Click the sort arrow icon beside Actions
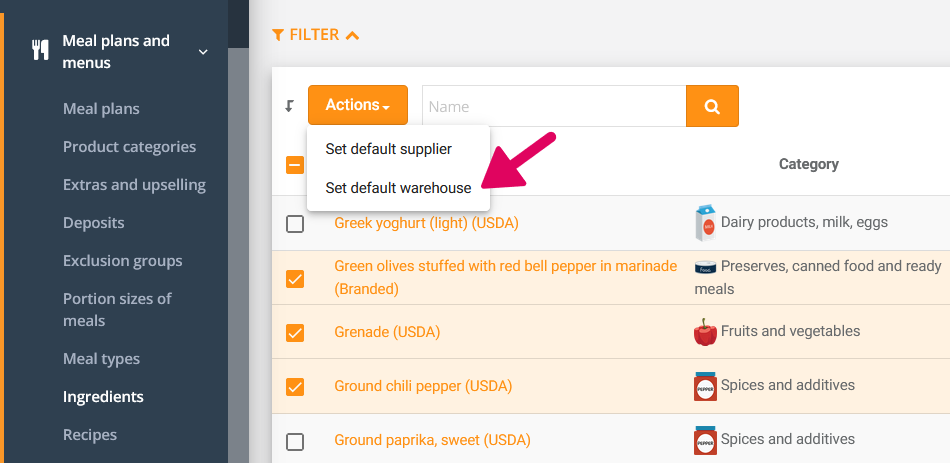950x463 pixels. tap(290, 106)
